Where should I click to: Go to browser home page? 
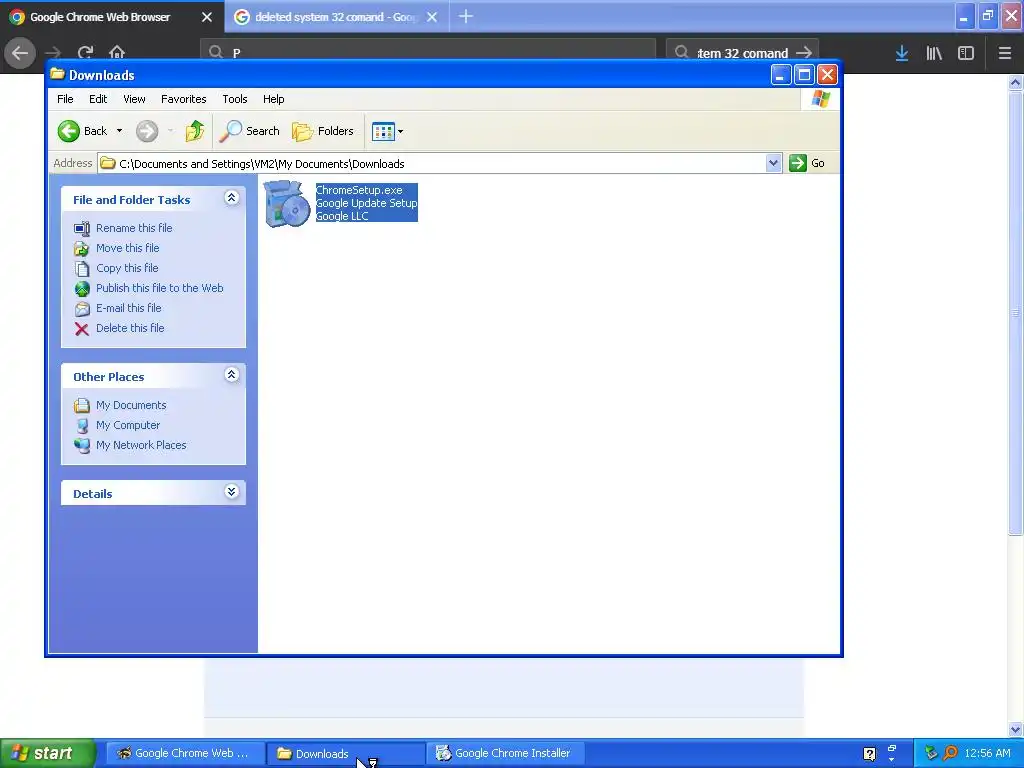tap(117, 52)
